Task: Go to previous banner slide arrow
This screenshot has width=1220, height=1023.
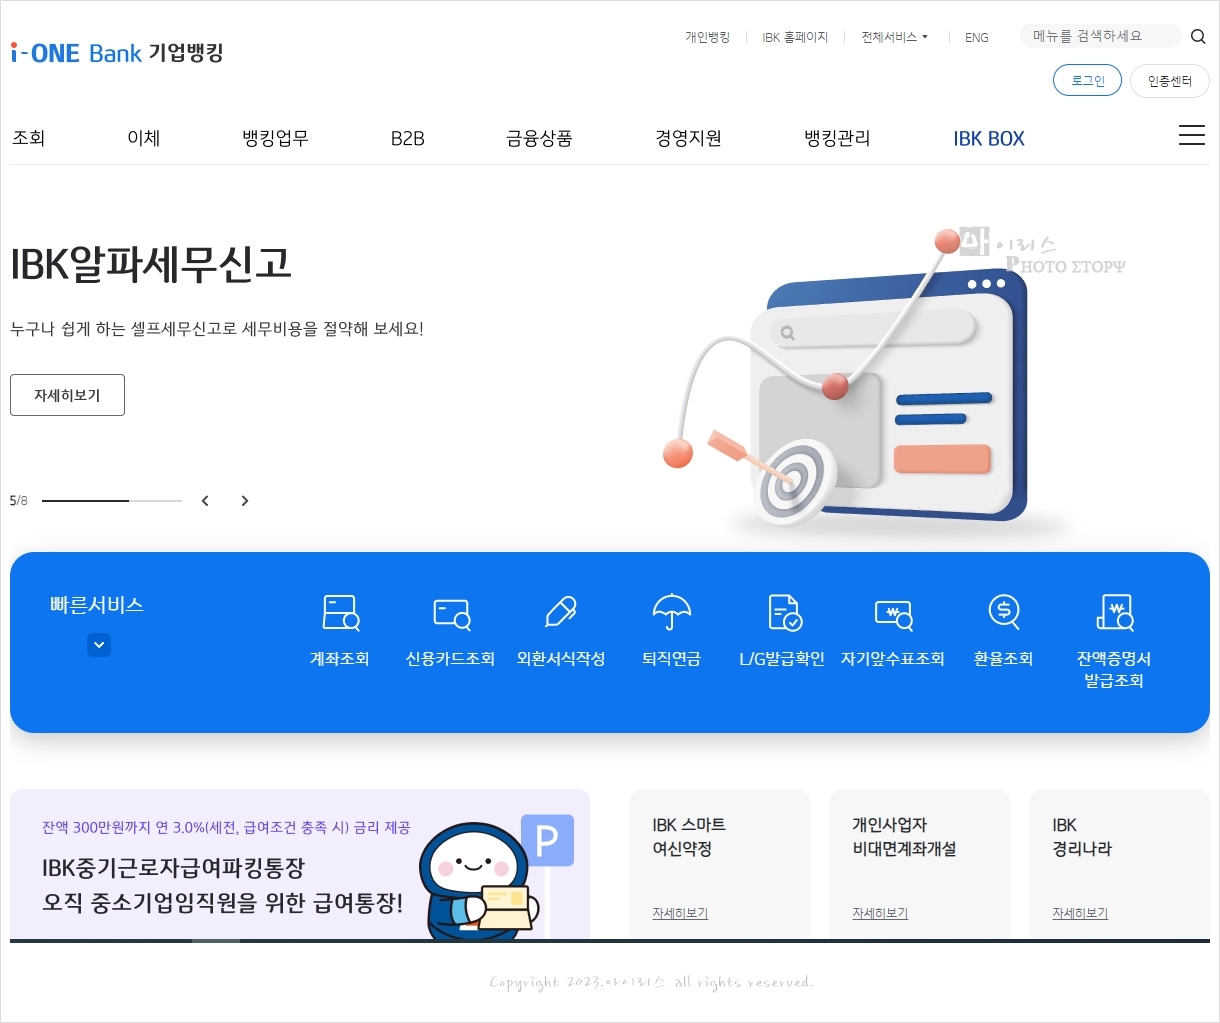Action: click(205, 501)
